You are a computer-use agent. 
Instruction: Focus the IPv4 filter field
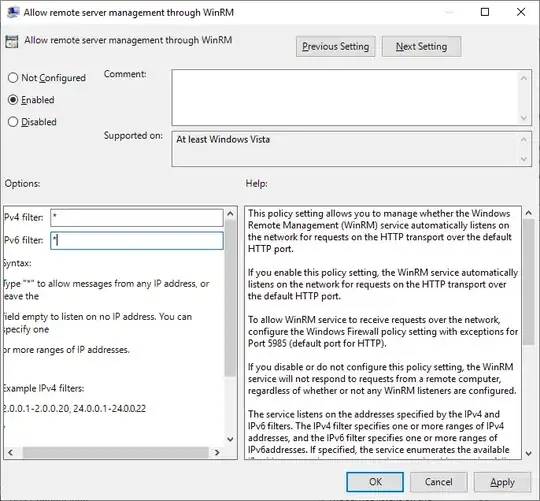[137, 218]
